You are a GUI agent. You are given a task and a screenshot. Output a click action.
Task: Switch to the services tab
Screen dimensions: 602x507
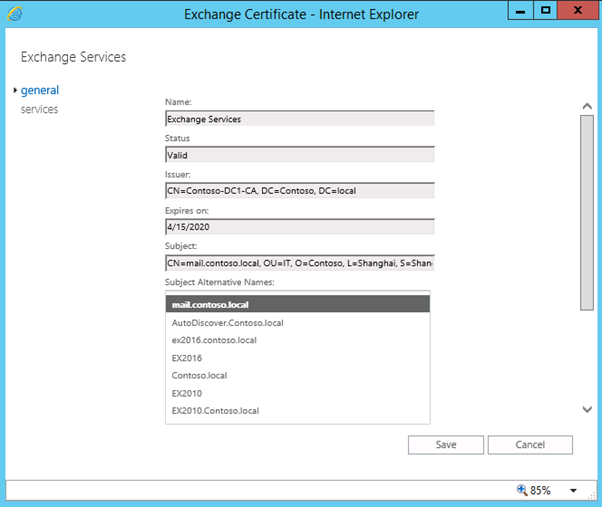[x=39, y=109]
